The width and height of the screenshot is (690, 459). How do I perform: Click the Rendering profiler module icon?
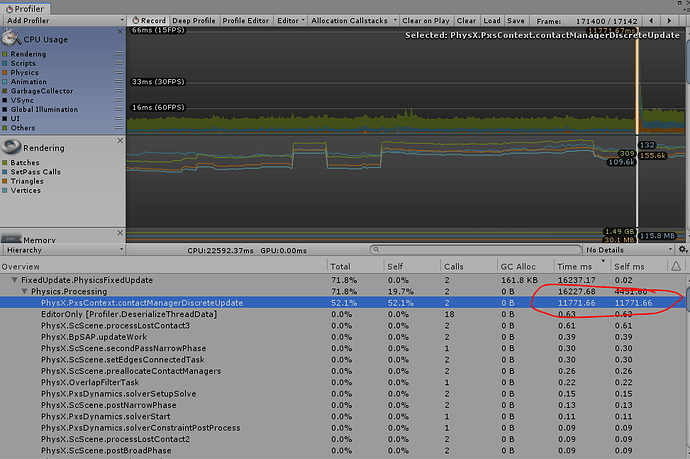[11, 147]
